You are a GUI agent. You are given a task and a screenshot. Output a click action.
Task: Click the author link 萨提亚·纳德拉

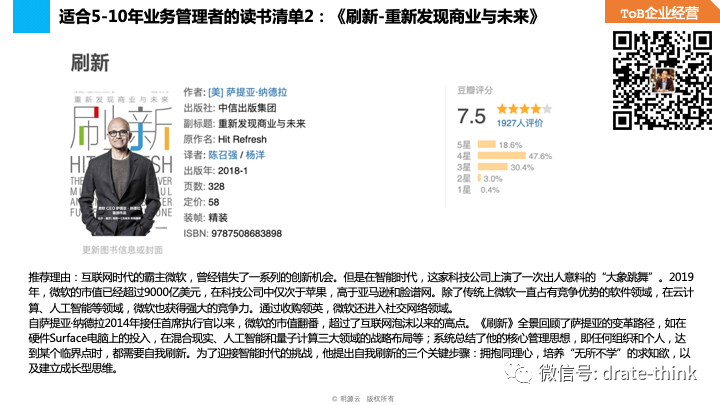coord(256,92)
